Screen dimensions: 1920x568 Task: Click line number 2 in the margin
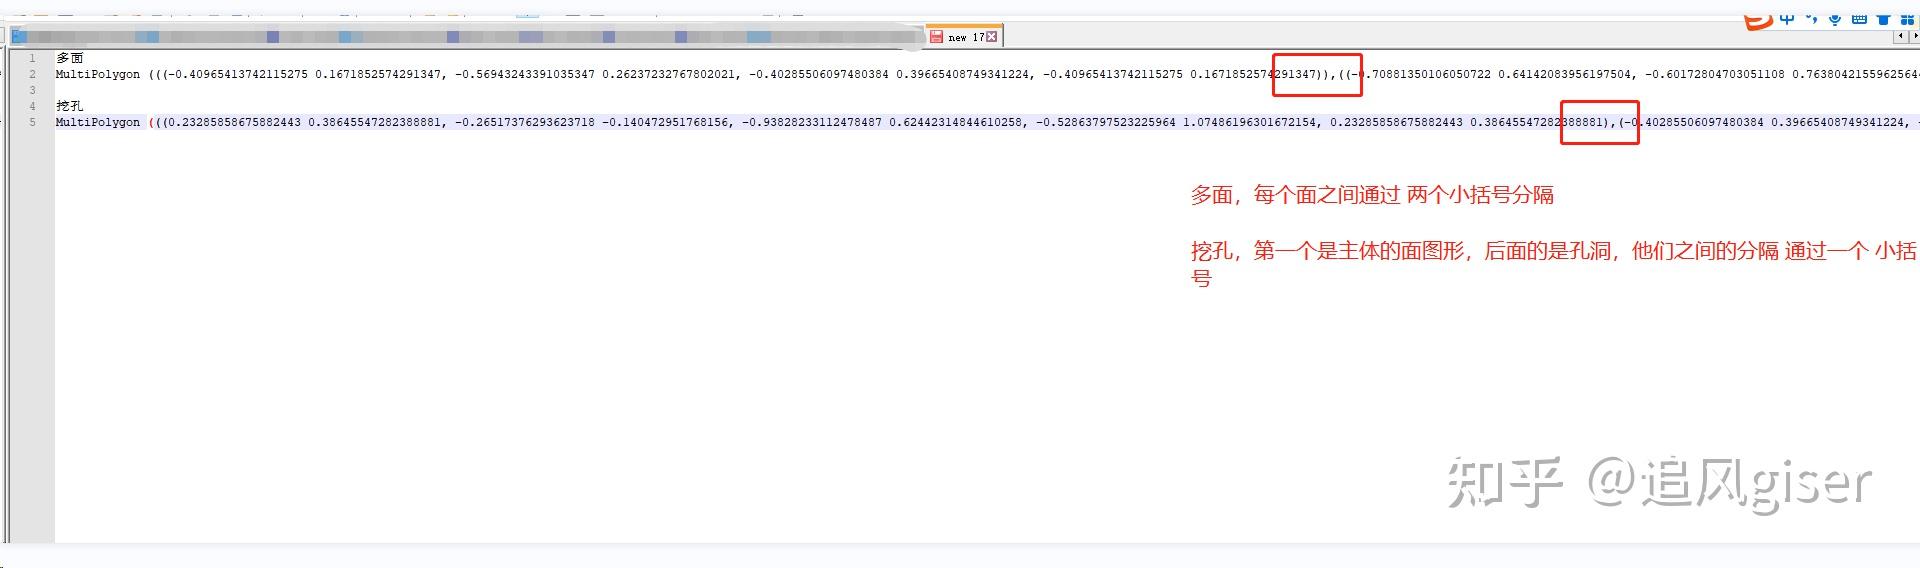click(33, 74)
